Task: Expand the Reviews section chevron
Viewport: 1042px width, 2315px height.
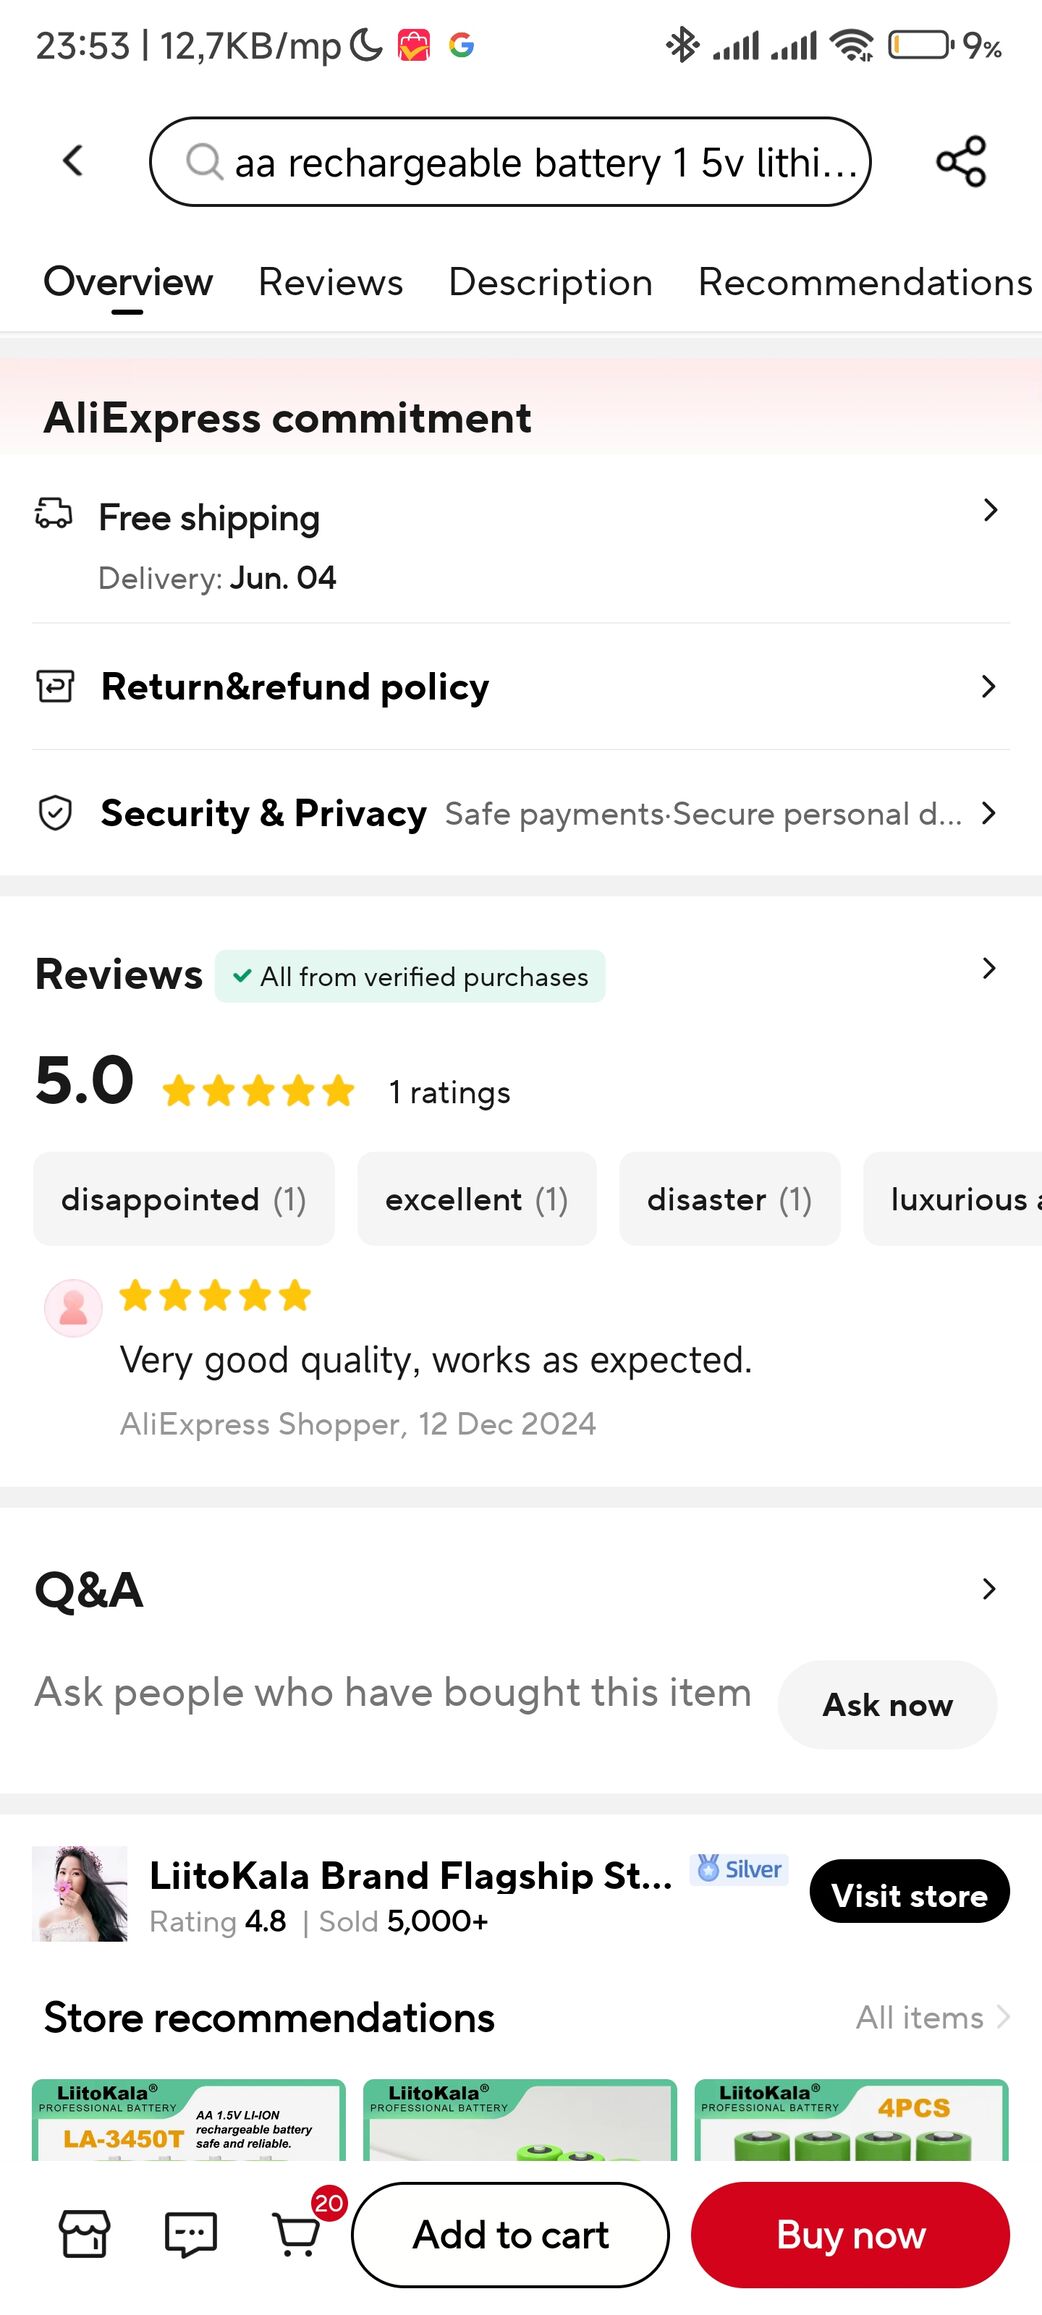Action: (988, 968)
